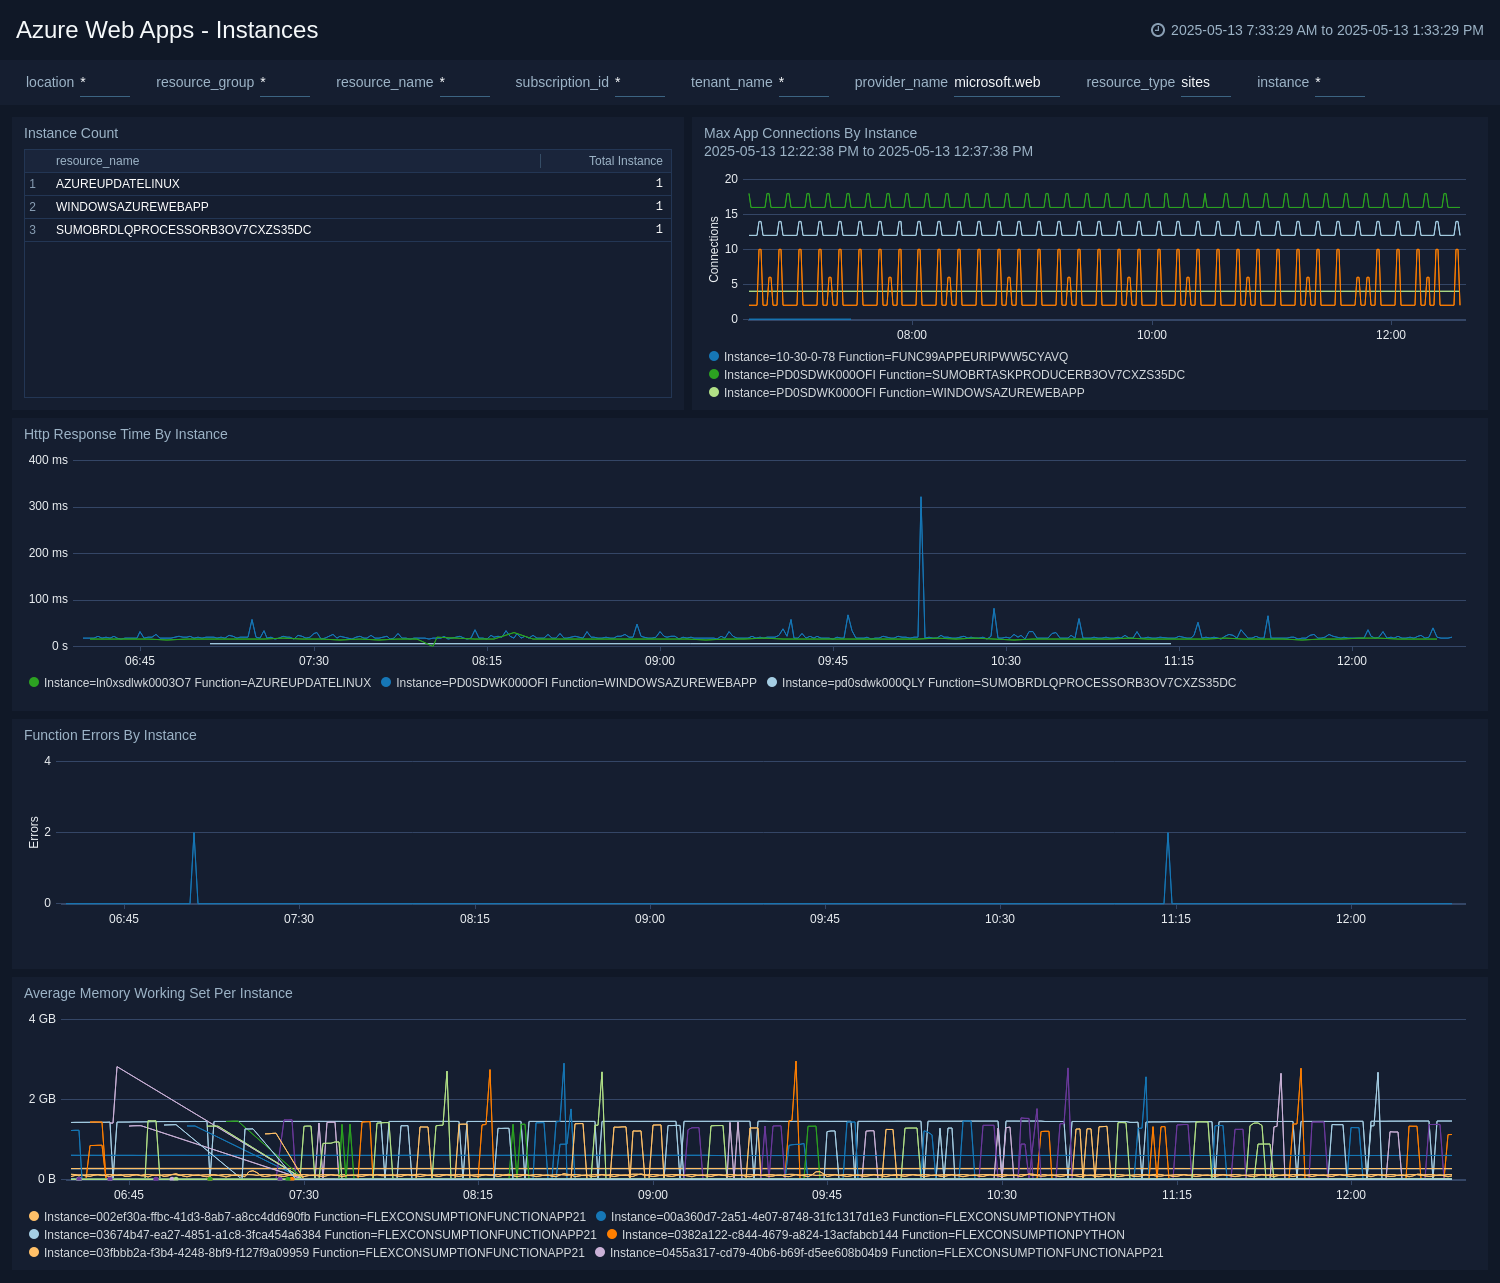Toggle legend dot for instance 03fbbb2a-f3b4
The height and width of the screenshot is (1283, 1500).
(34, 1252)
